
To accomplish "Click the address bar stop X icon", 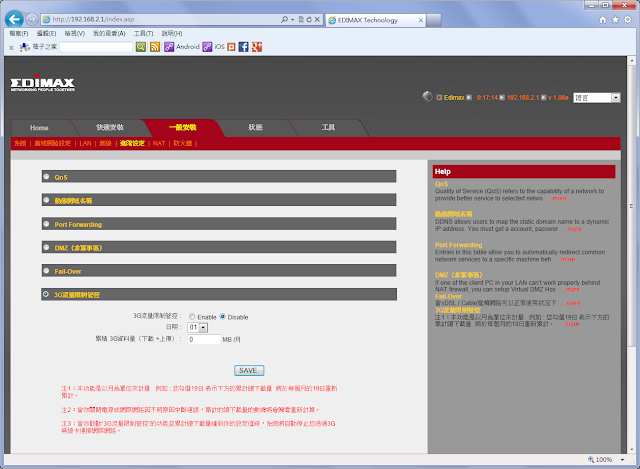I will coord(317,19).
